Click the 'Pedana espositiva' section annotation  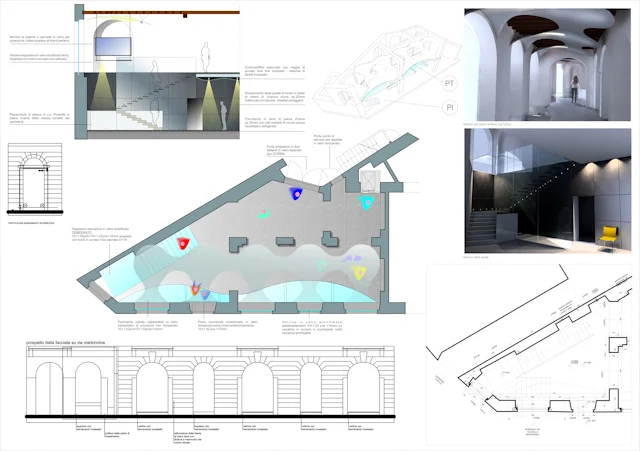[39, 57]
